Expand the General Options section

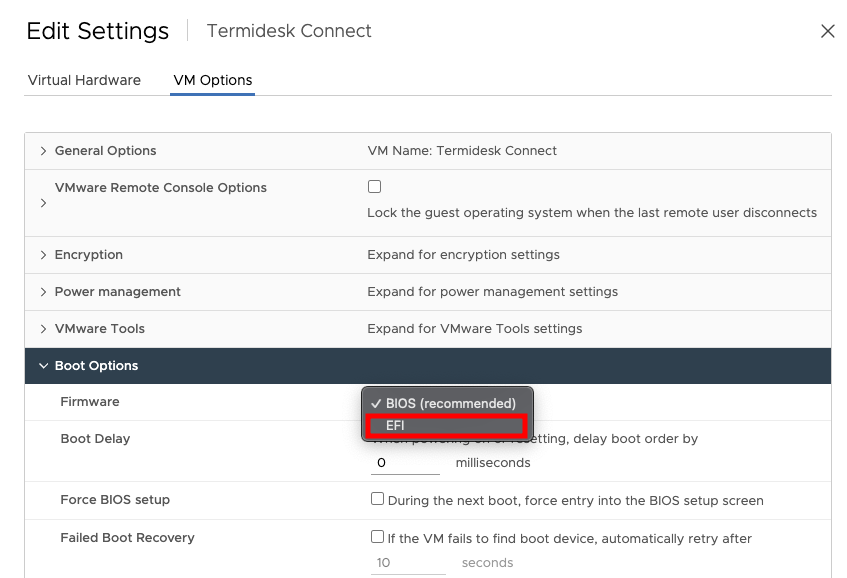click(x=43, y=151)
